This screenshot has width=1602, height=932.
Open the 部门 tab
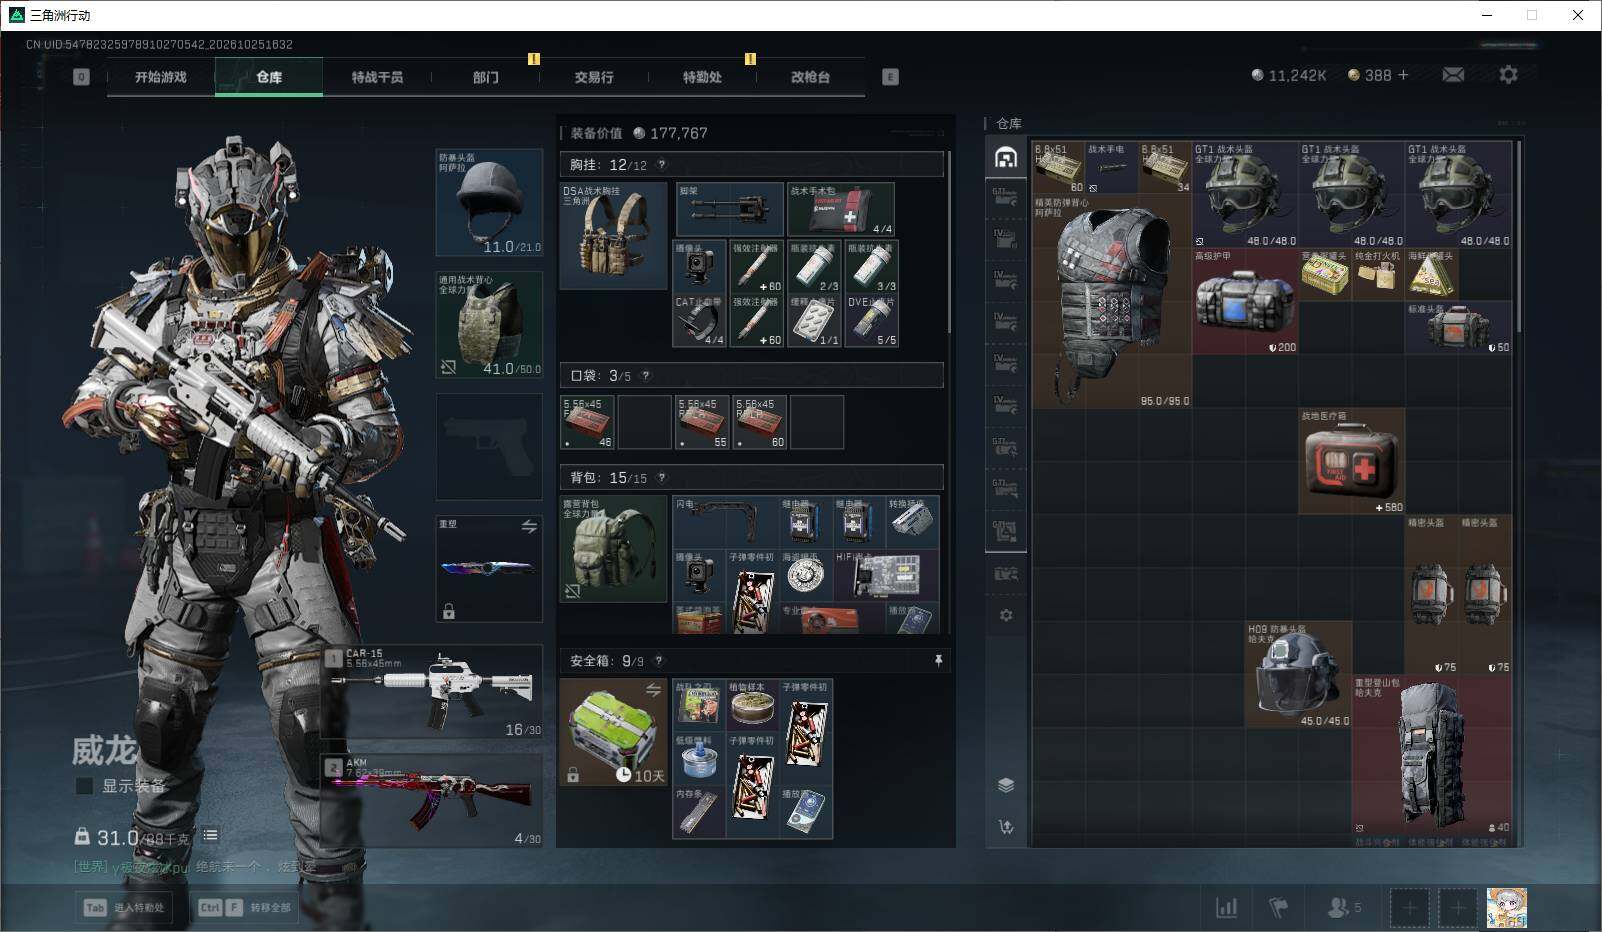click(485, 77)
